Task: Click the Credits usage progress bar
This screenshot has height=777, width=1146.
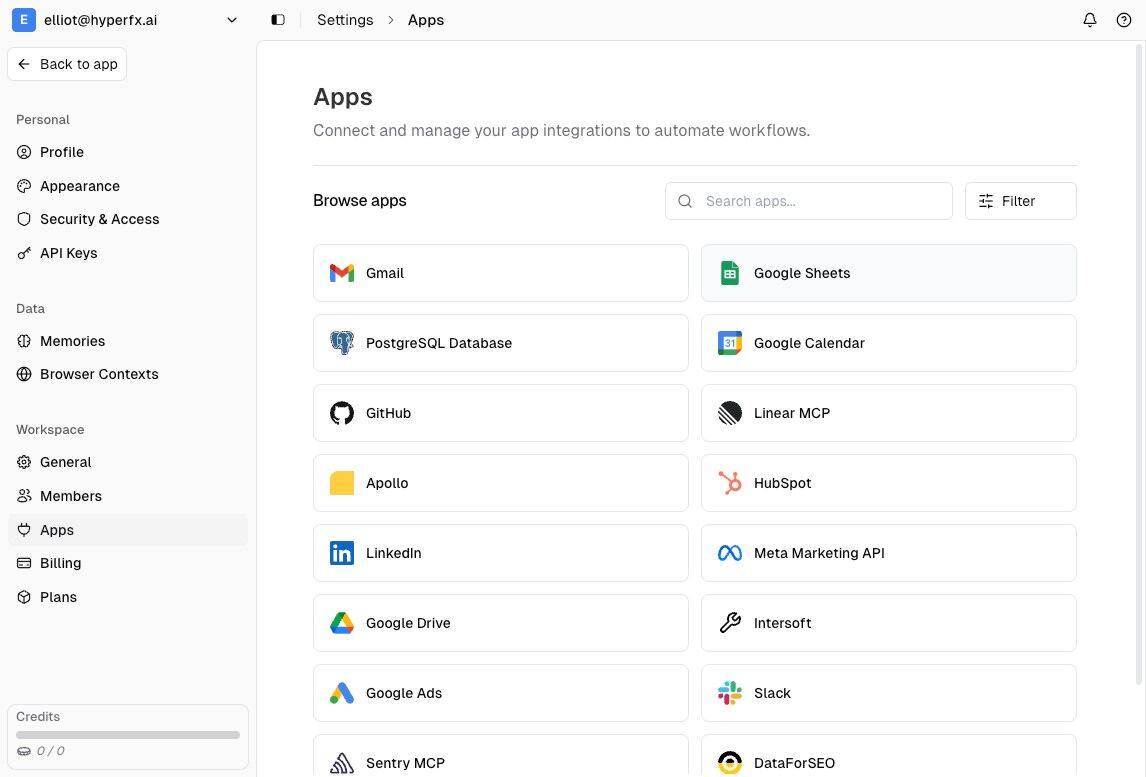Action: point(128,735)
